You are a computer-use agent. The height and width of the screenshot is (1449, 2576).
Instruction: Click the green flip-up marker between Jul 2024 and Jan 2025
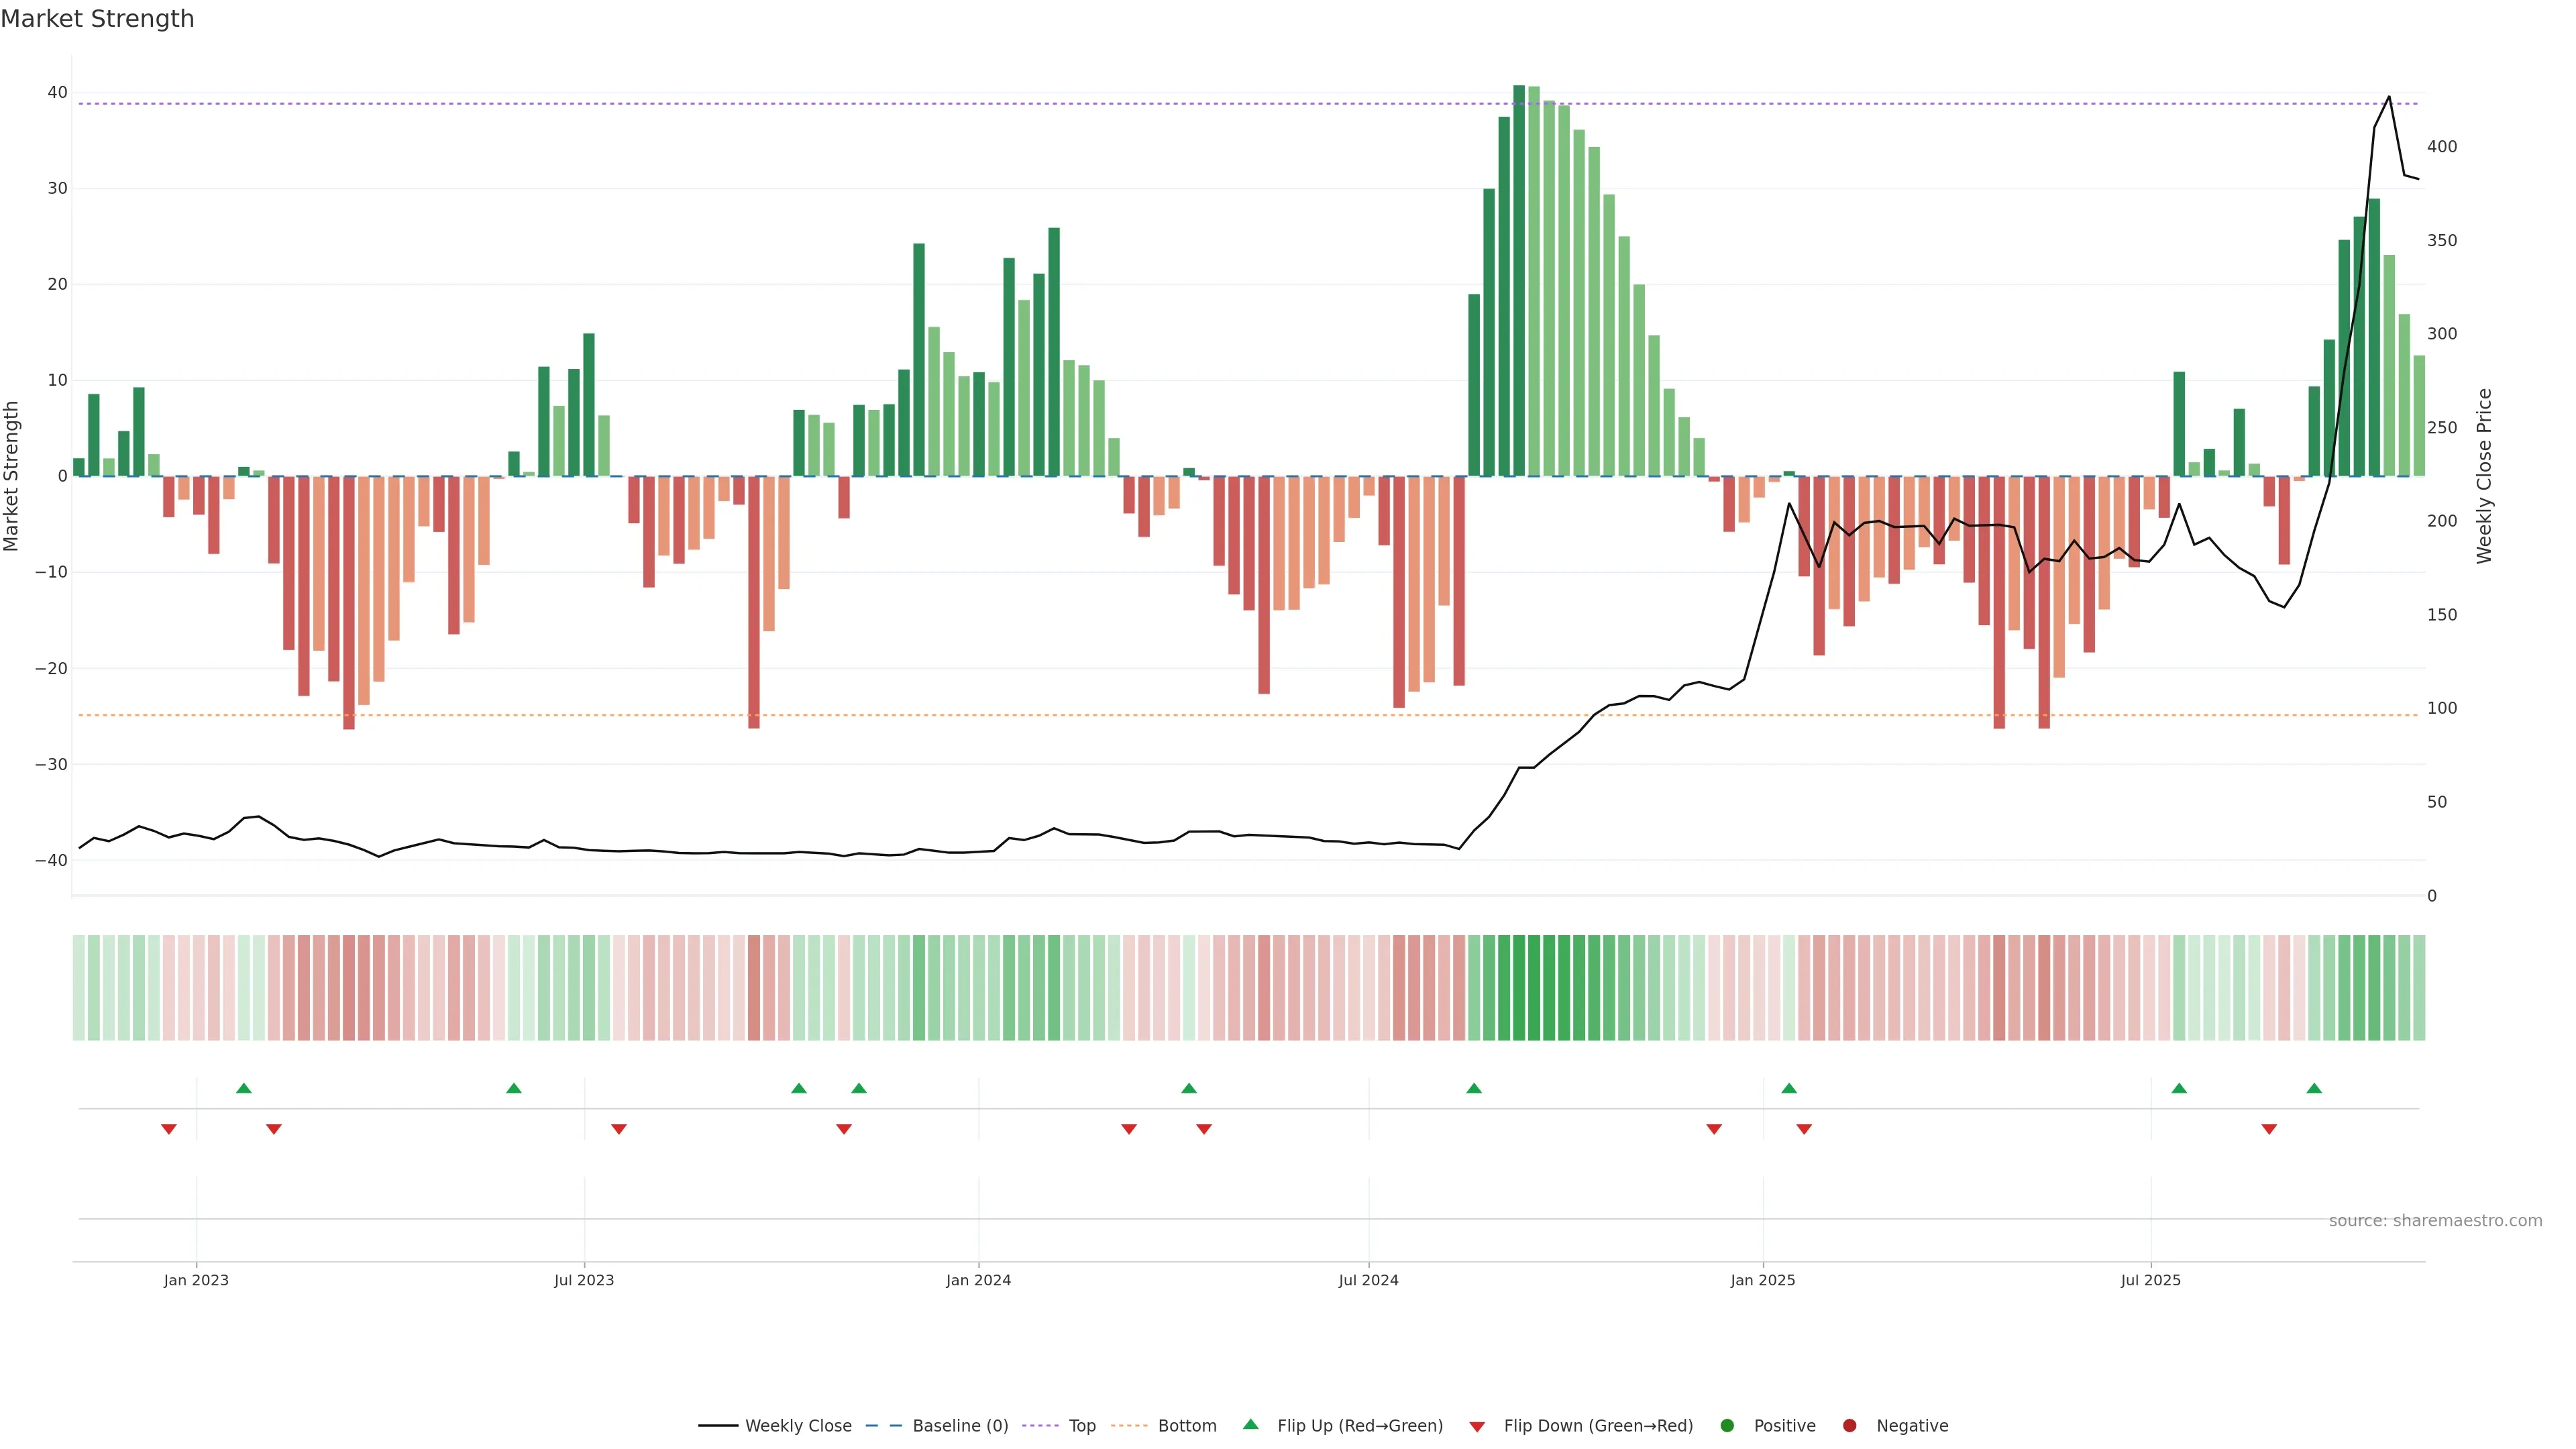(1474, 1088)
